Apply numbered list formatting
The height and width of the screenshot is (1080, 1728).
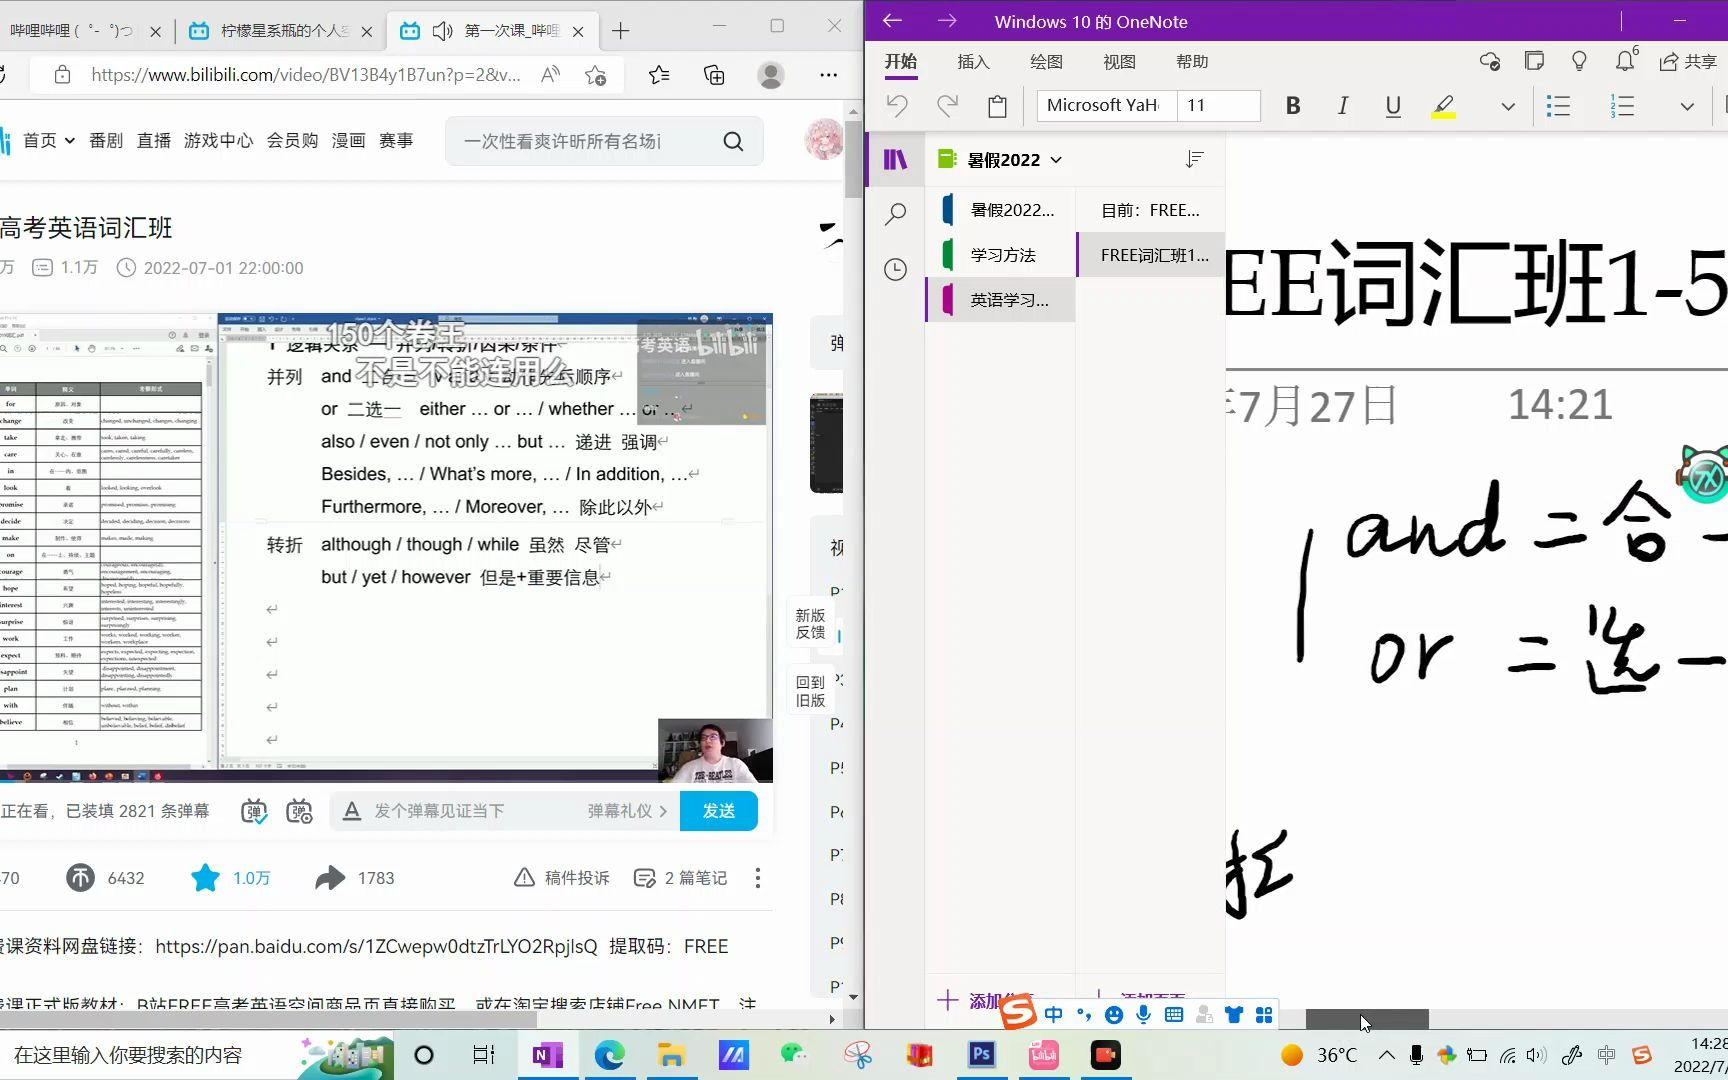pyautogui.click(x=1619, y=105)
